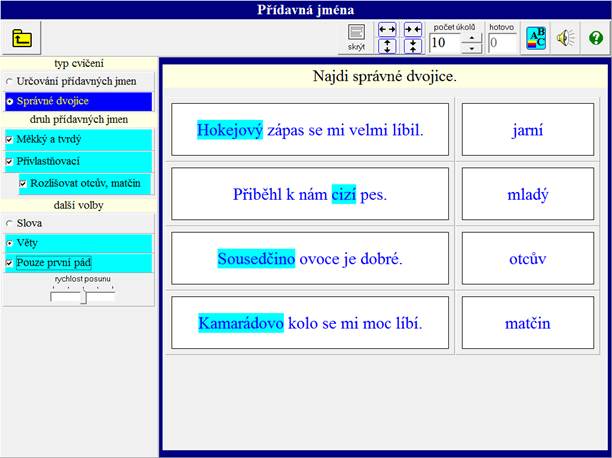Toggle Pouze první pád checkbox
The image size is (612, 458).
coord(78,263)
